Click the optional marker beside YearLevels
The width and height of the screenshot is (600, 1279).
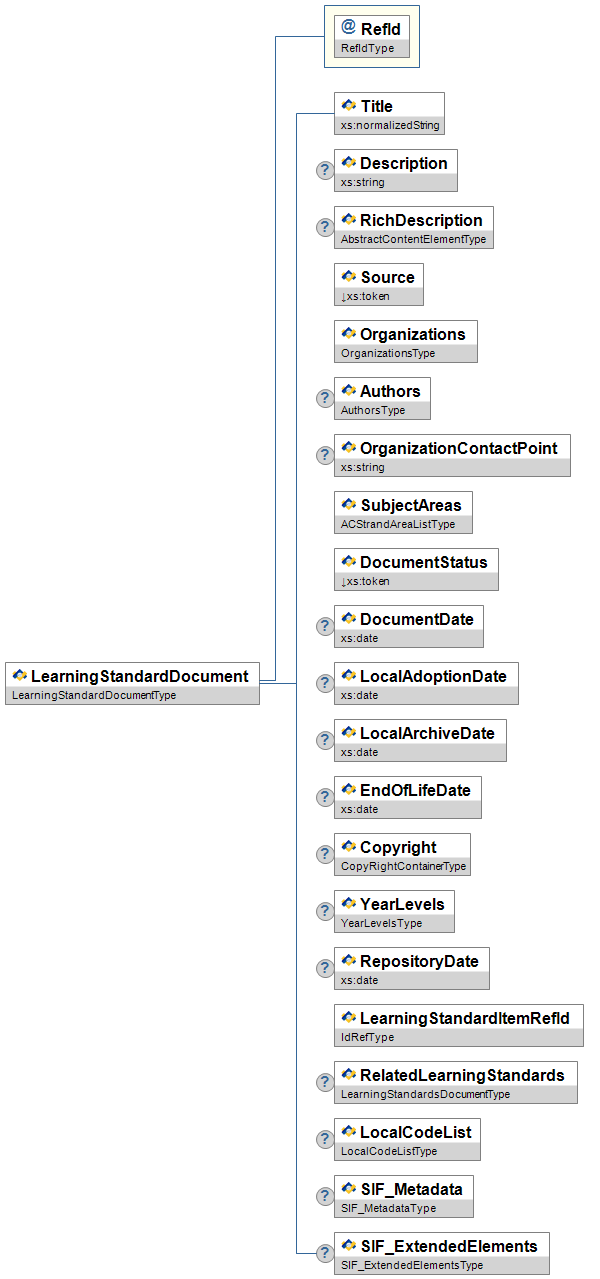tap(324, 911)
